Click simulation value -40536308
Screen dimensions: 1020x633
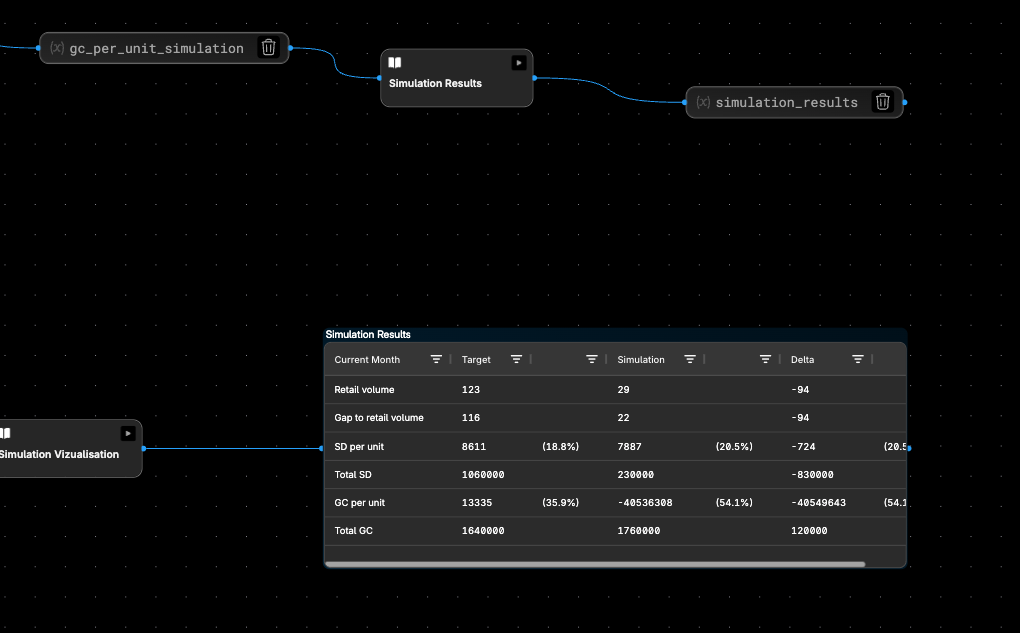645,503
